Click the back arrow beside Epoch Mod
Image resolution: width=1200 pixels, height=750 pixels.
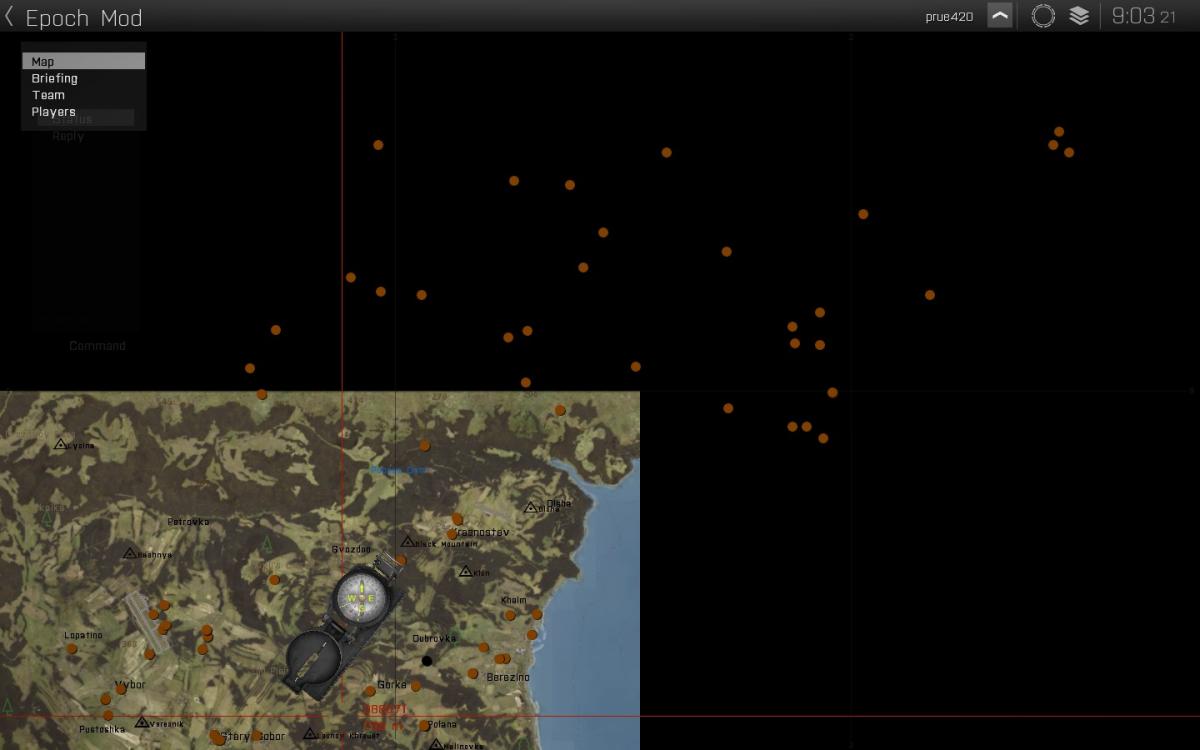coord(9,16)
